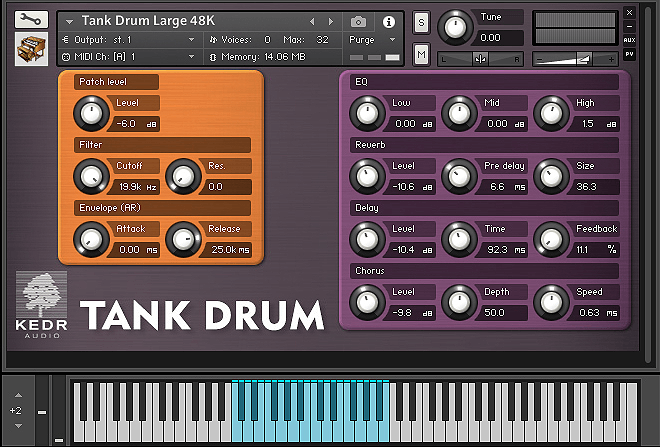Click the Reverb Level knob
Screen dimensions: 660x447
pos(367,176)
